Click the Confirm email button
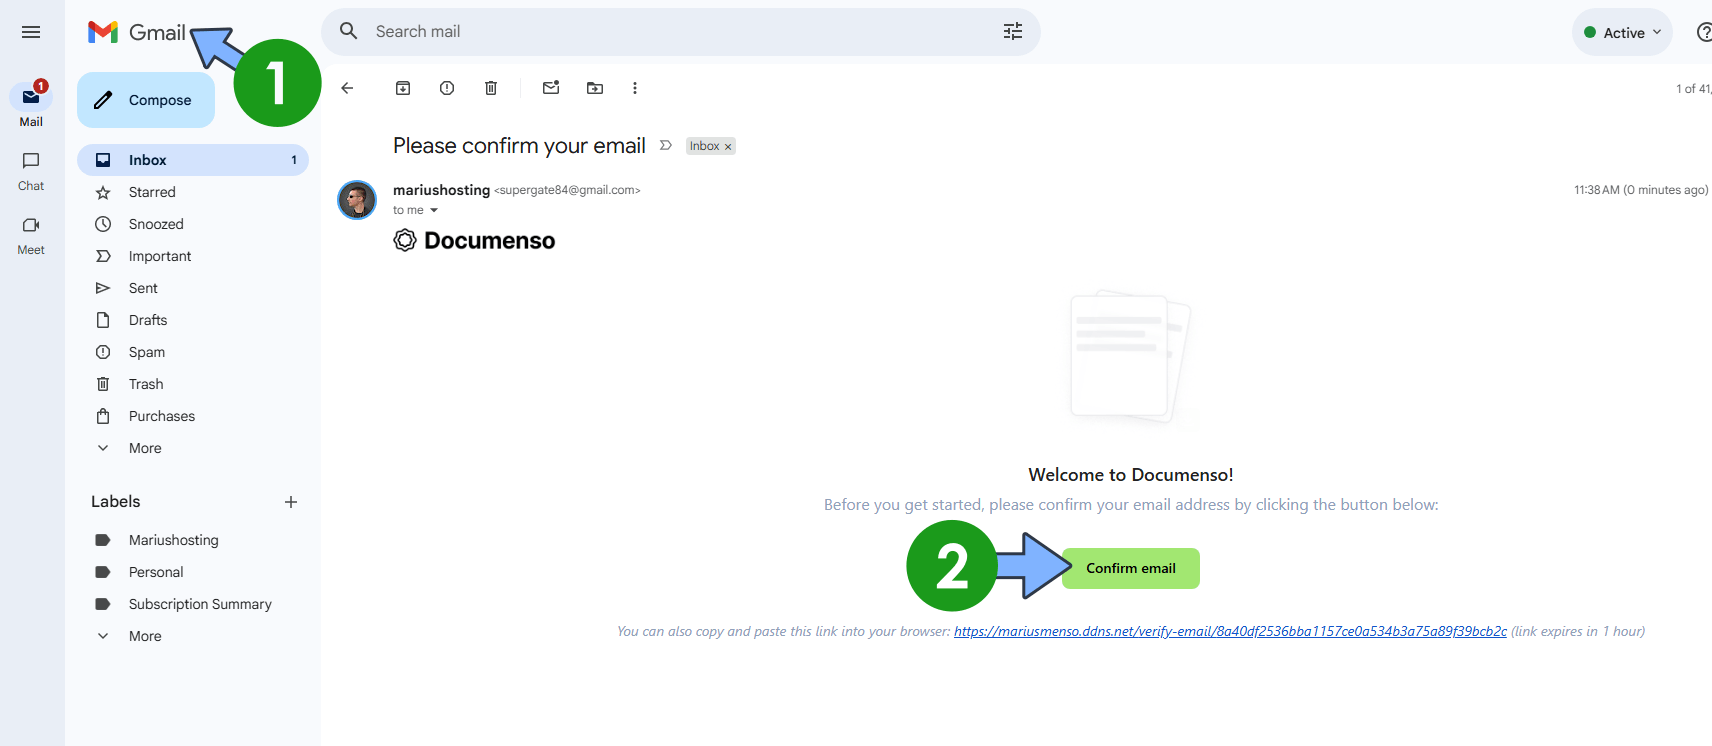 (x=1131, y=568)
